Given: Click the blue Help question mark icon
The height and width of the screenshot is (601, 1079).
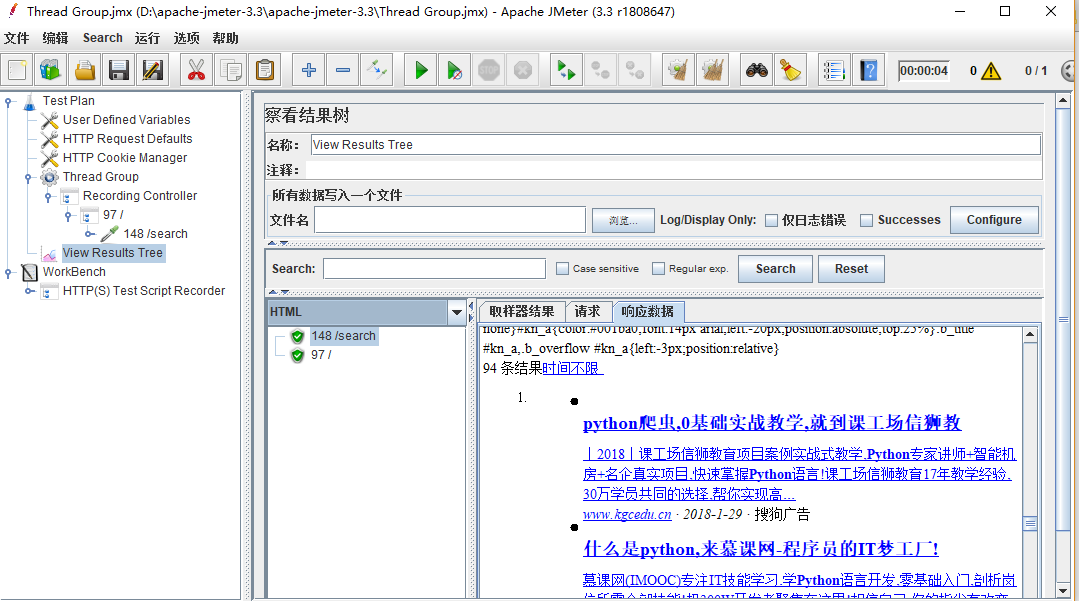Looking at the screenshot, I should pyautogui.click(x=868, y=70).
